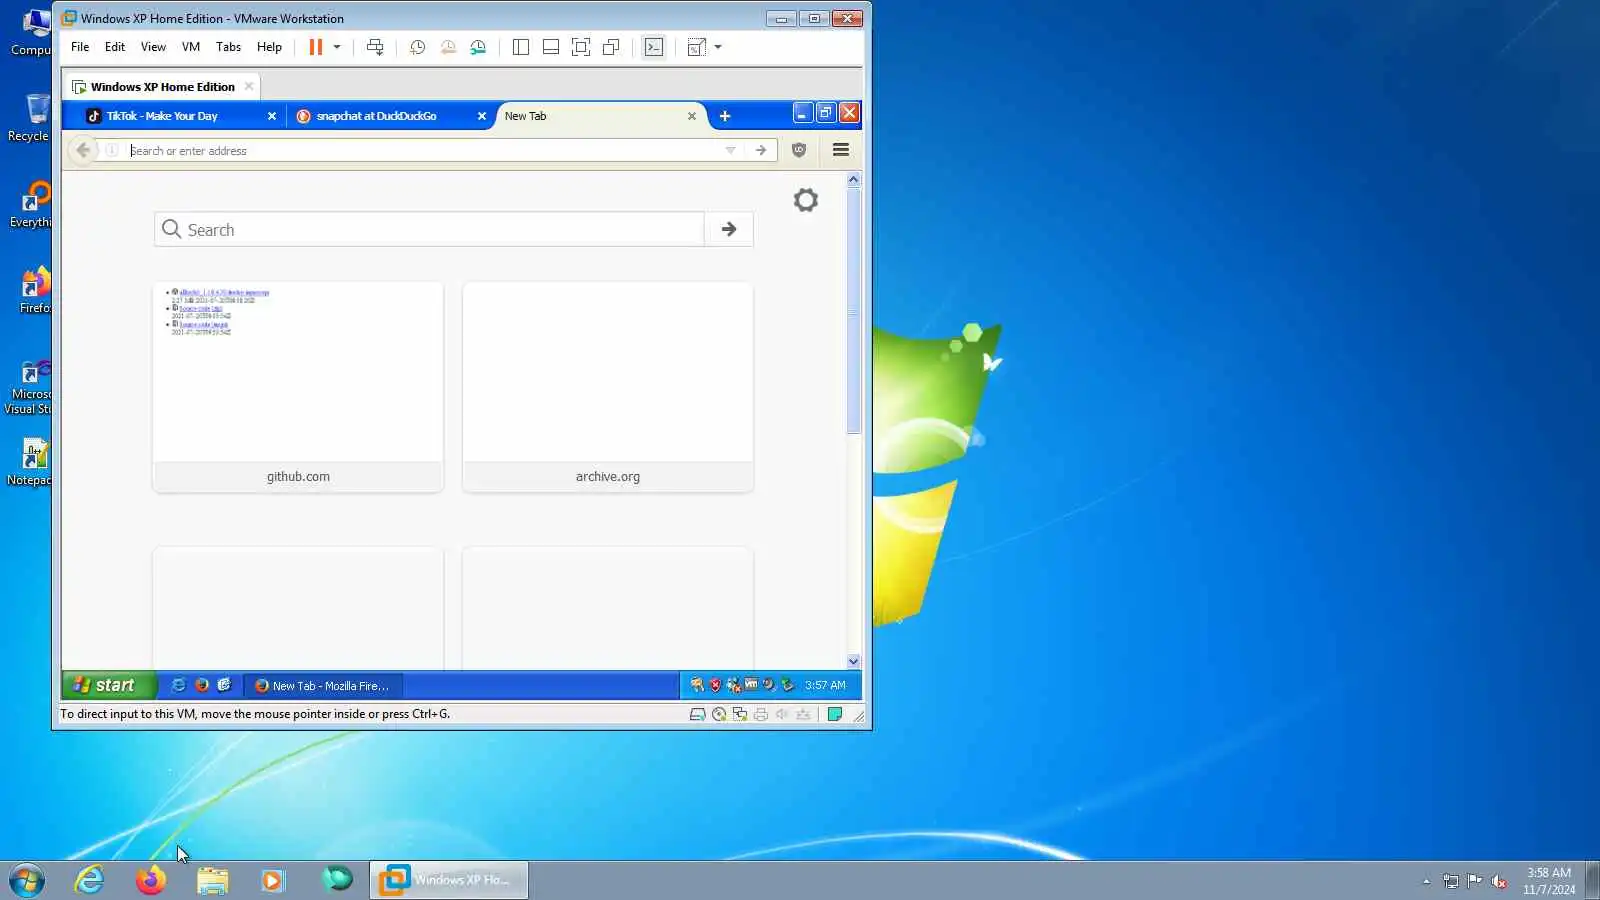Pause the virtual machine with the orange button
Viewport: 1600px width, 900px height.
315,47
